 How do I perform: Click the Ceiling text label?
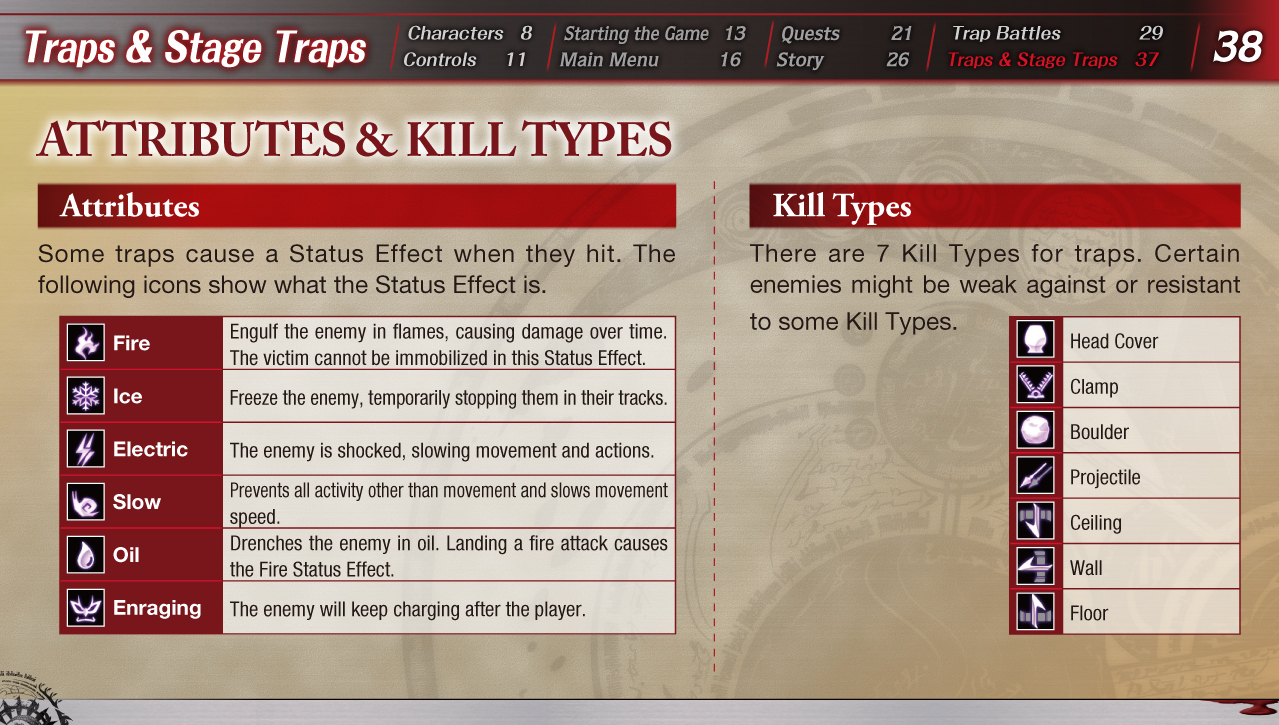tap(1096, 523)
